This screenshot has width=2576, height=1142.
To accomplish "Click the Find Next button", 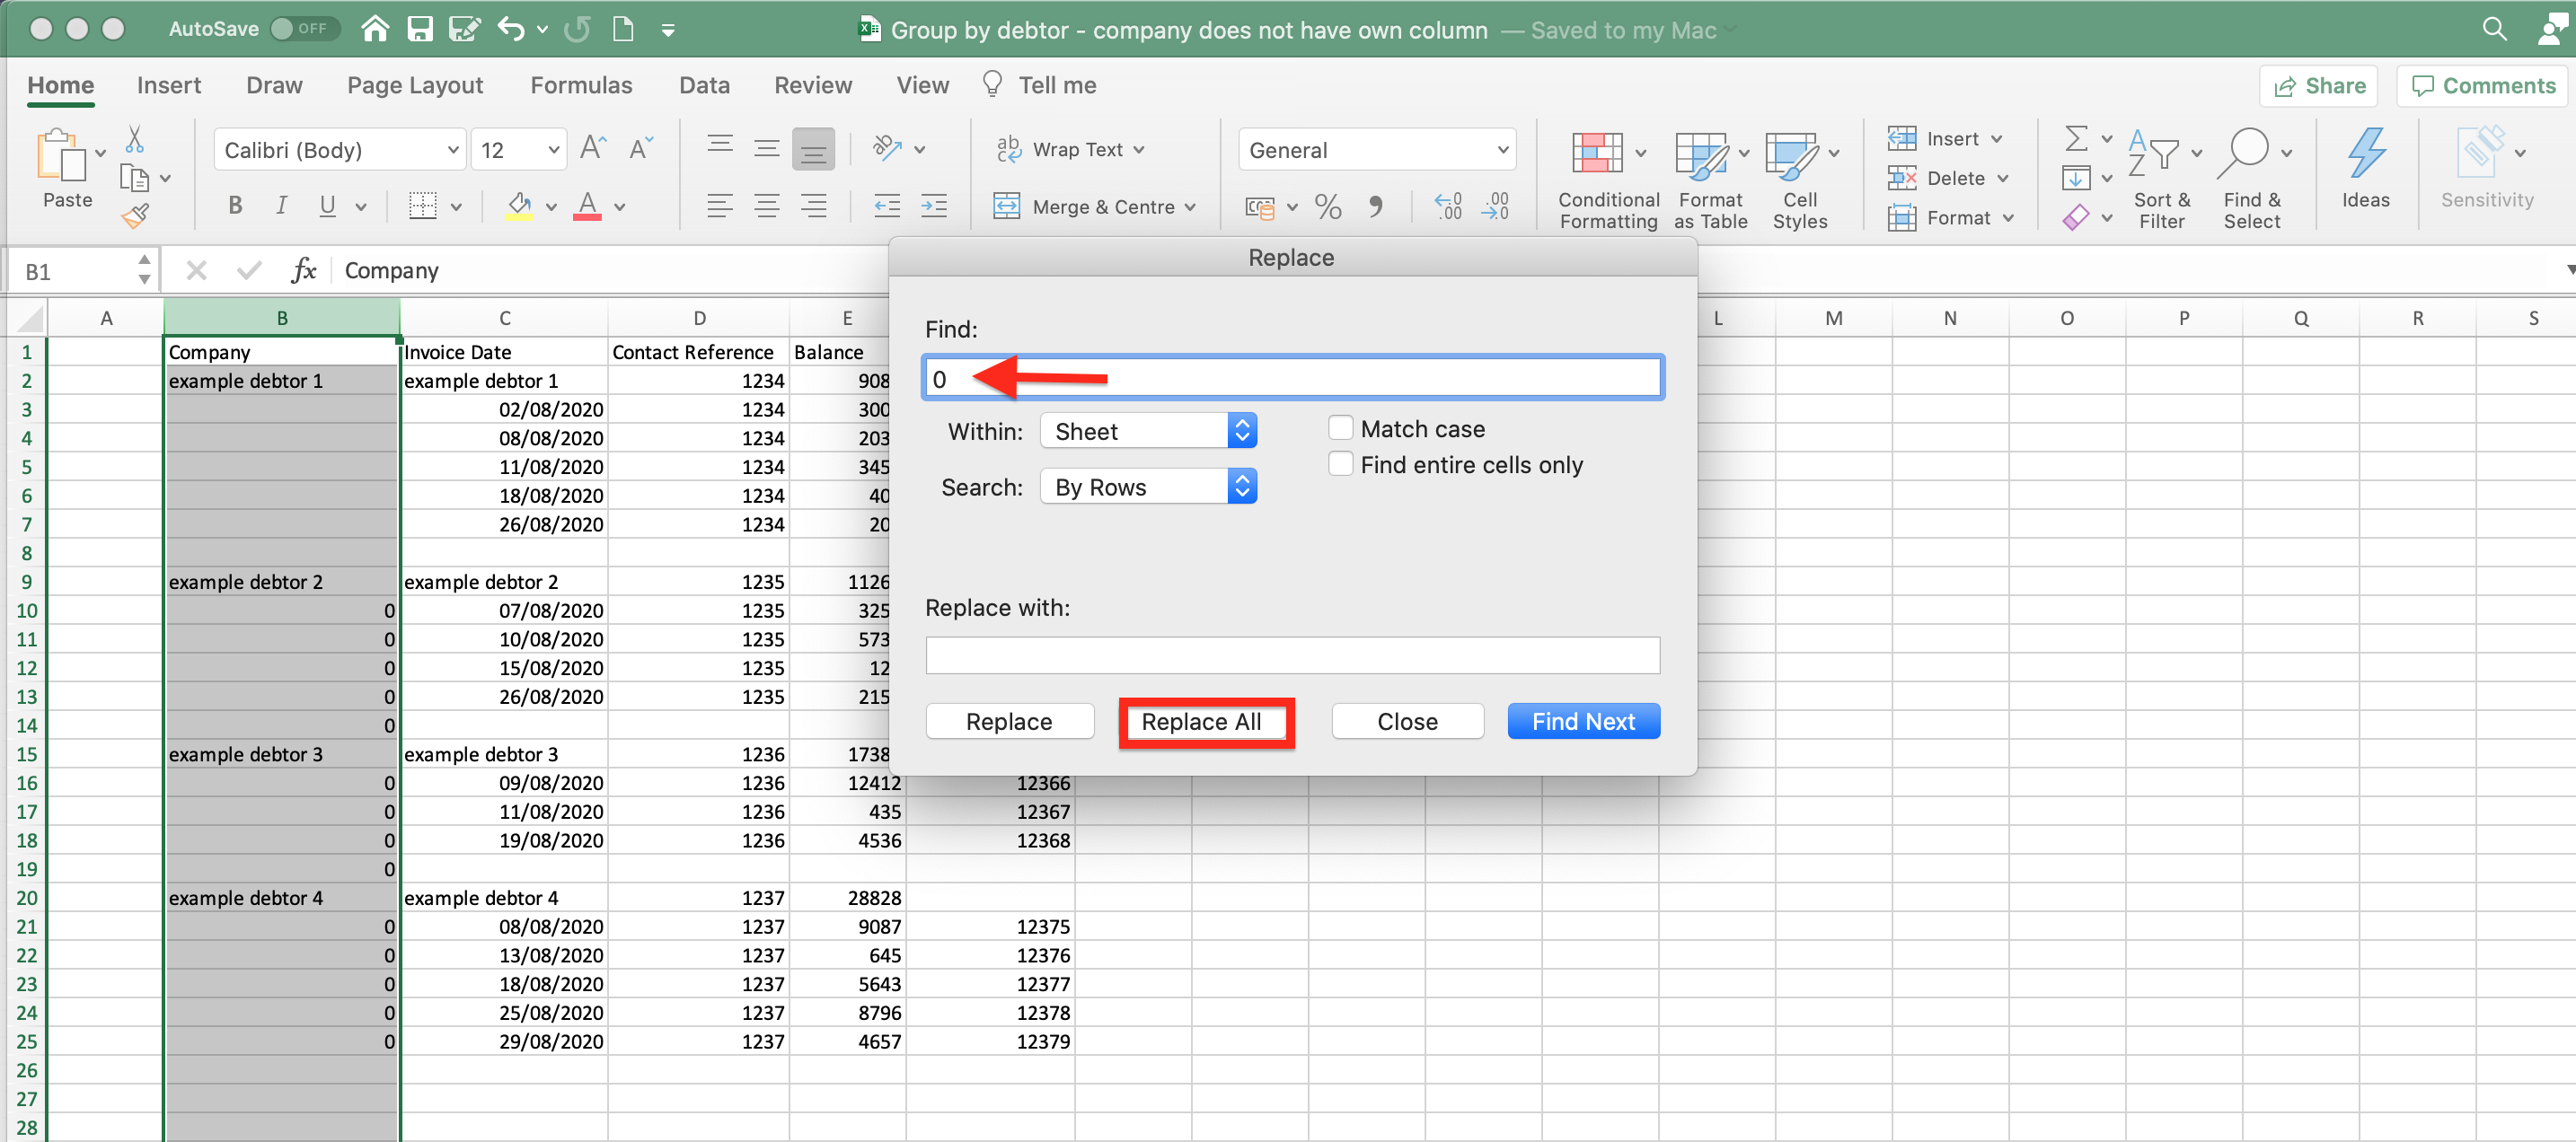I will (1583, 721).
